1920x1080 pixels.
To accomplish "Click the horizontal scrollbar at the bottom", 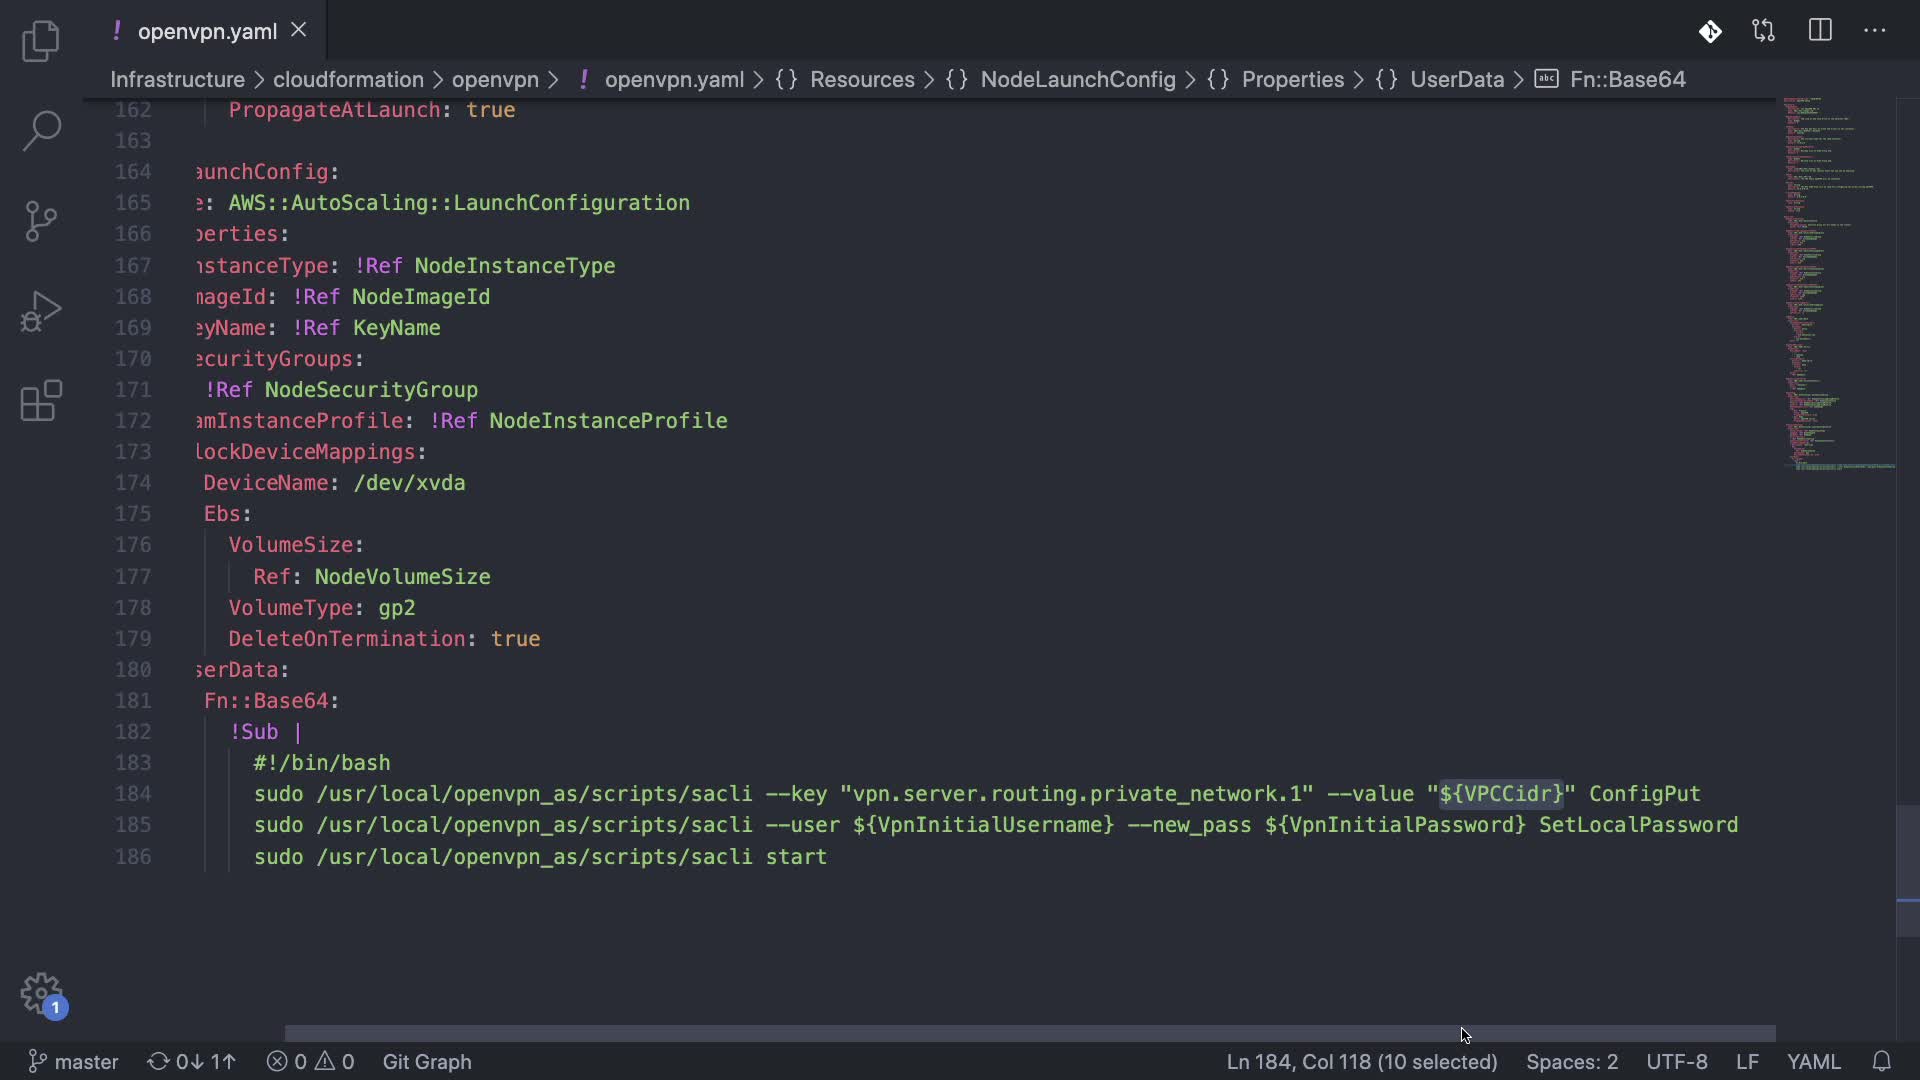I will [x=1030, y=1033].
